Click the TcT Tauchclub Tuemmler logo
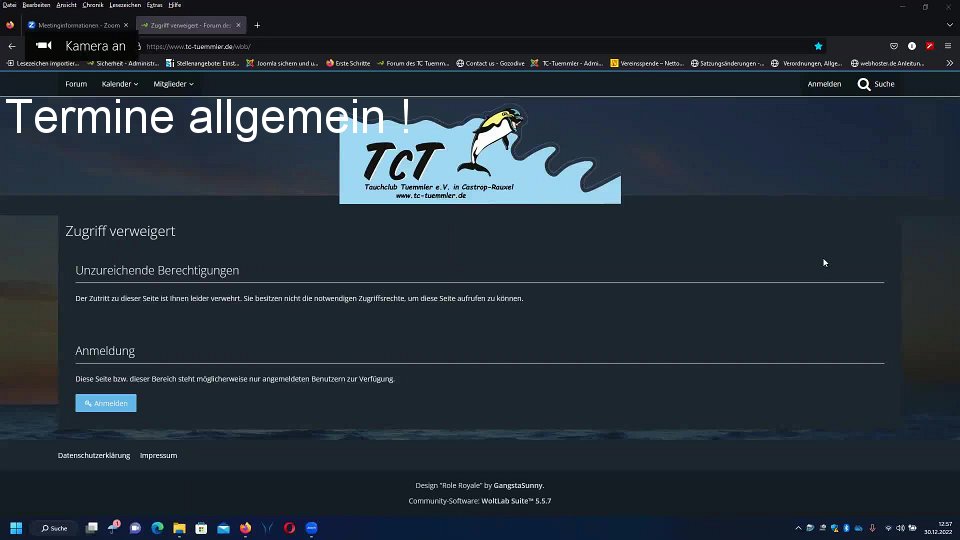960x540 pixels. [479, 160]
